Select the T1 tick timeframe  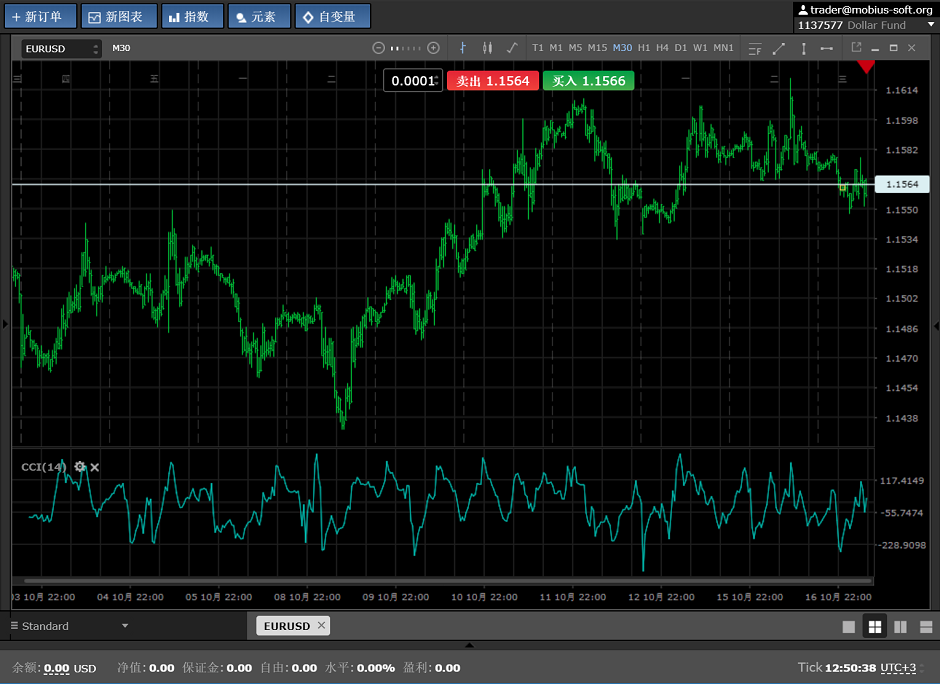[538, 48]
